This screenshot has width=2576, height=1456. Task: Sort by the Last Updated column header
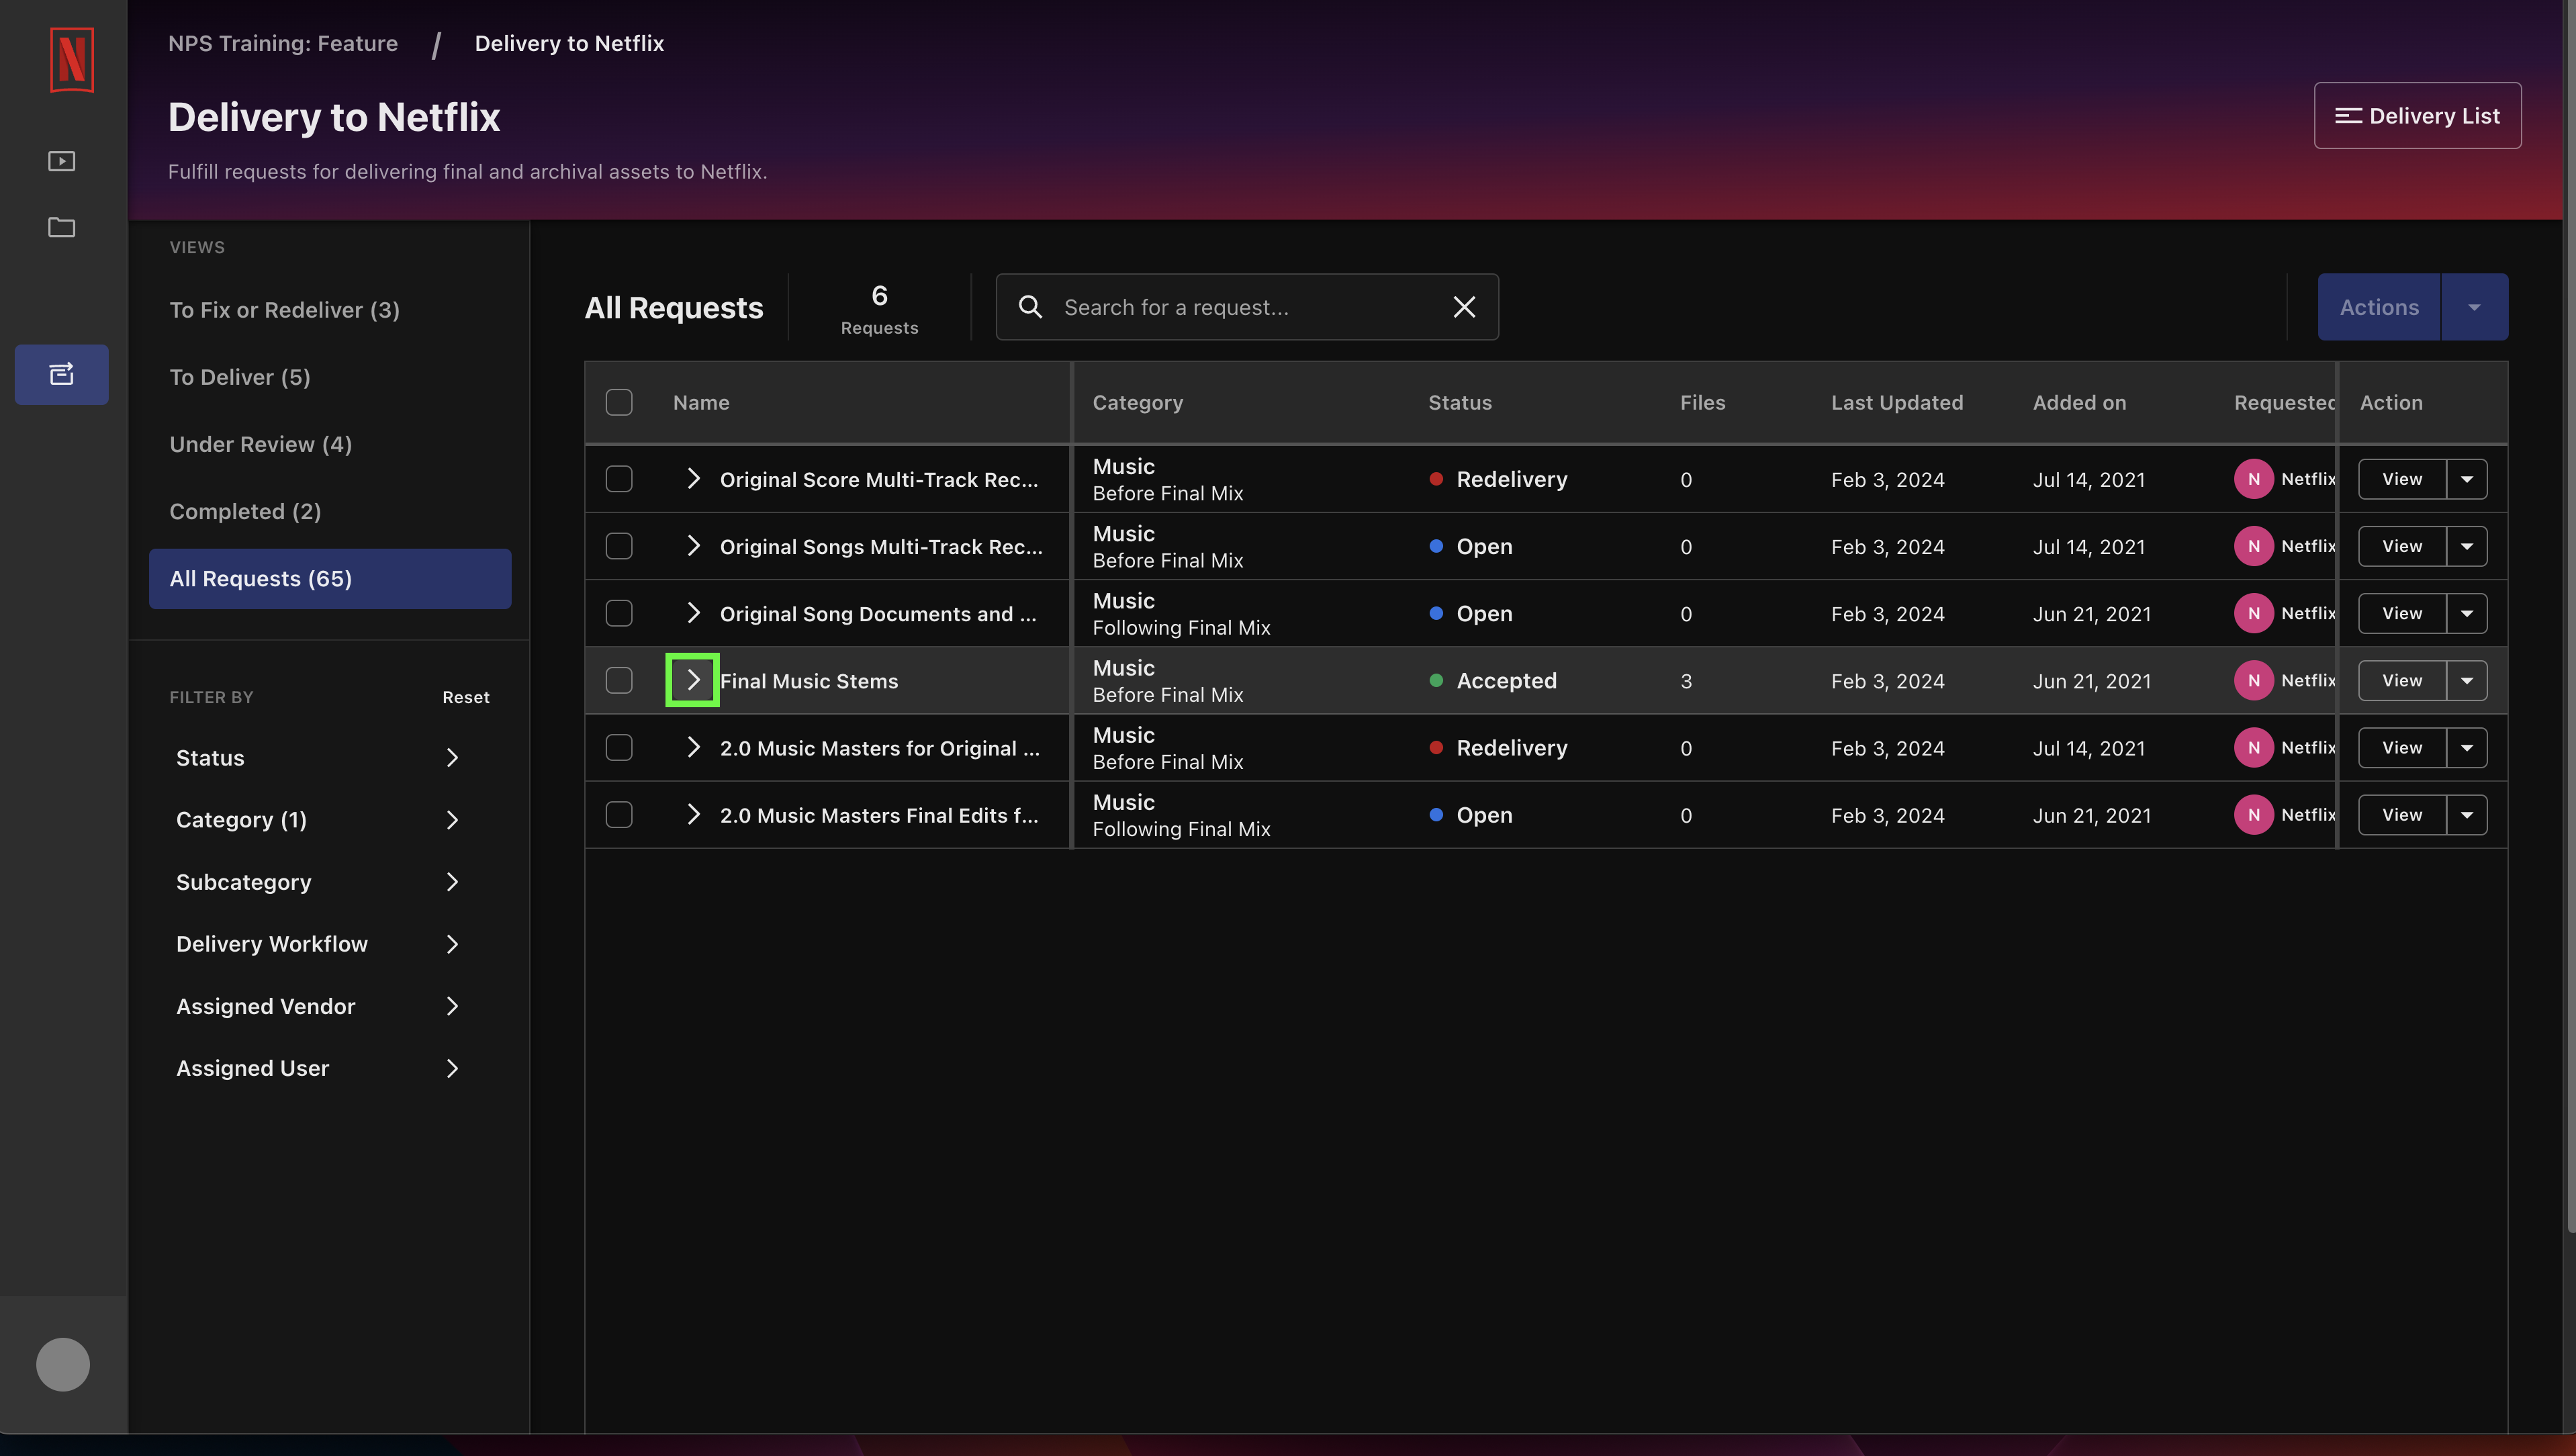(1897, 402)
